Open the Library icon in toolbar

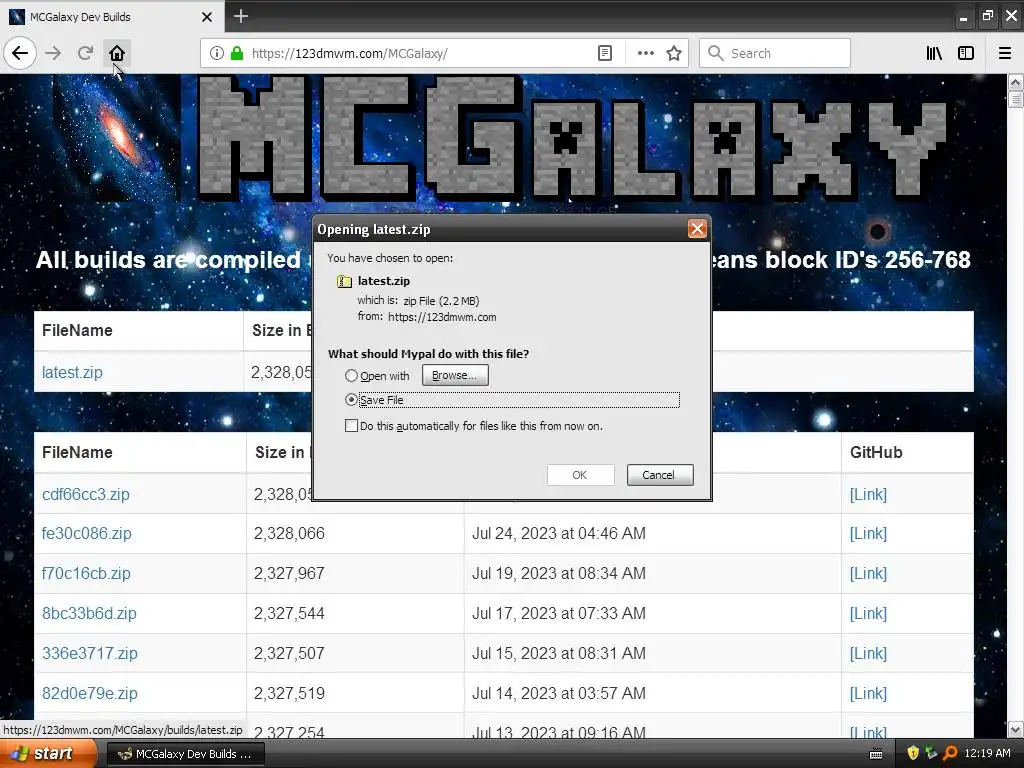[x=935, y=53]
